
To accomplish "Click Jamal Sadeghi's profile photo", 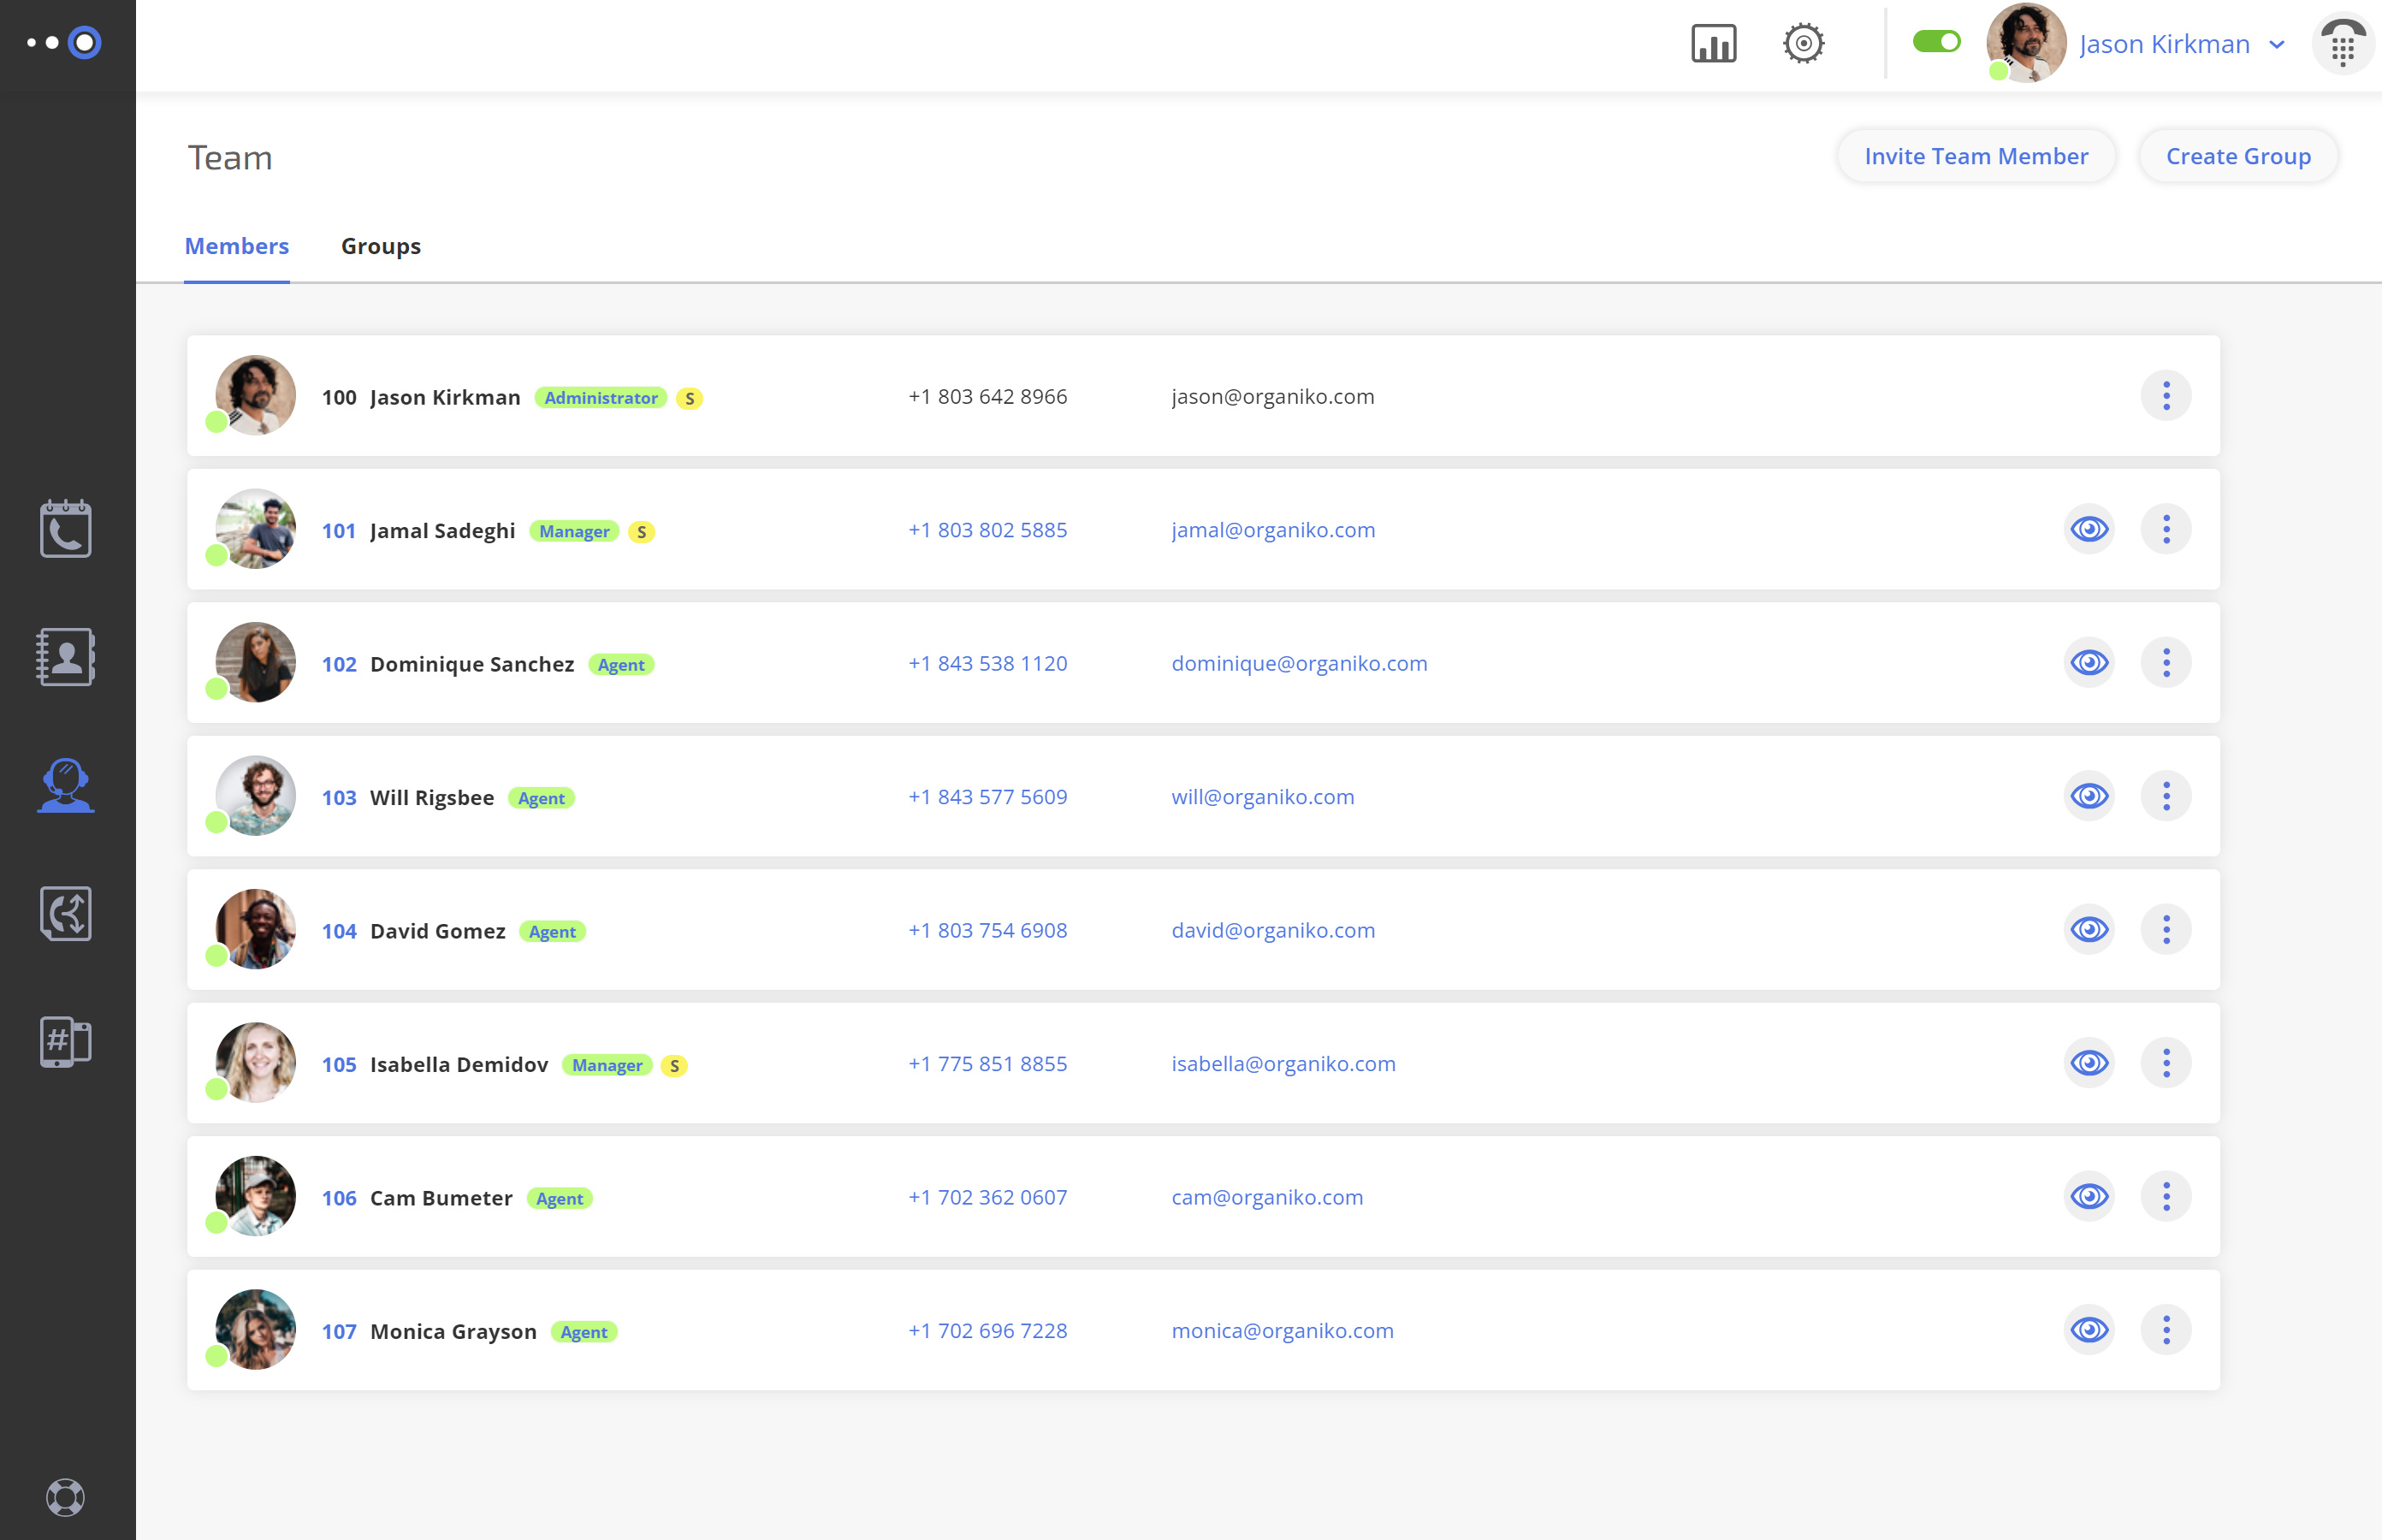I will tap(256, 529).
